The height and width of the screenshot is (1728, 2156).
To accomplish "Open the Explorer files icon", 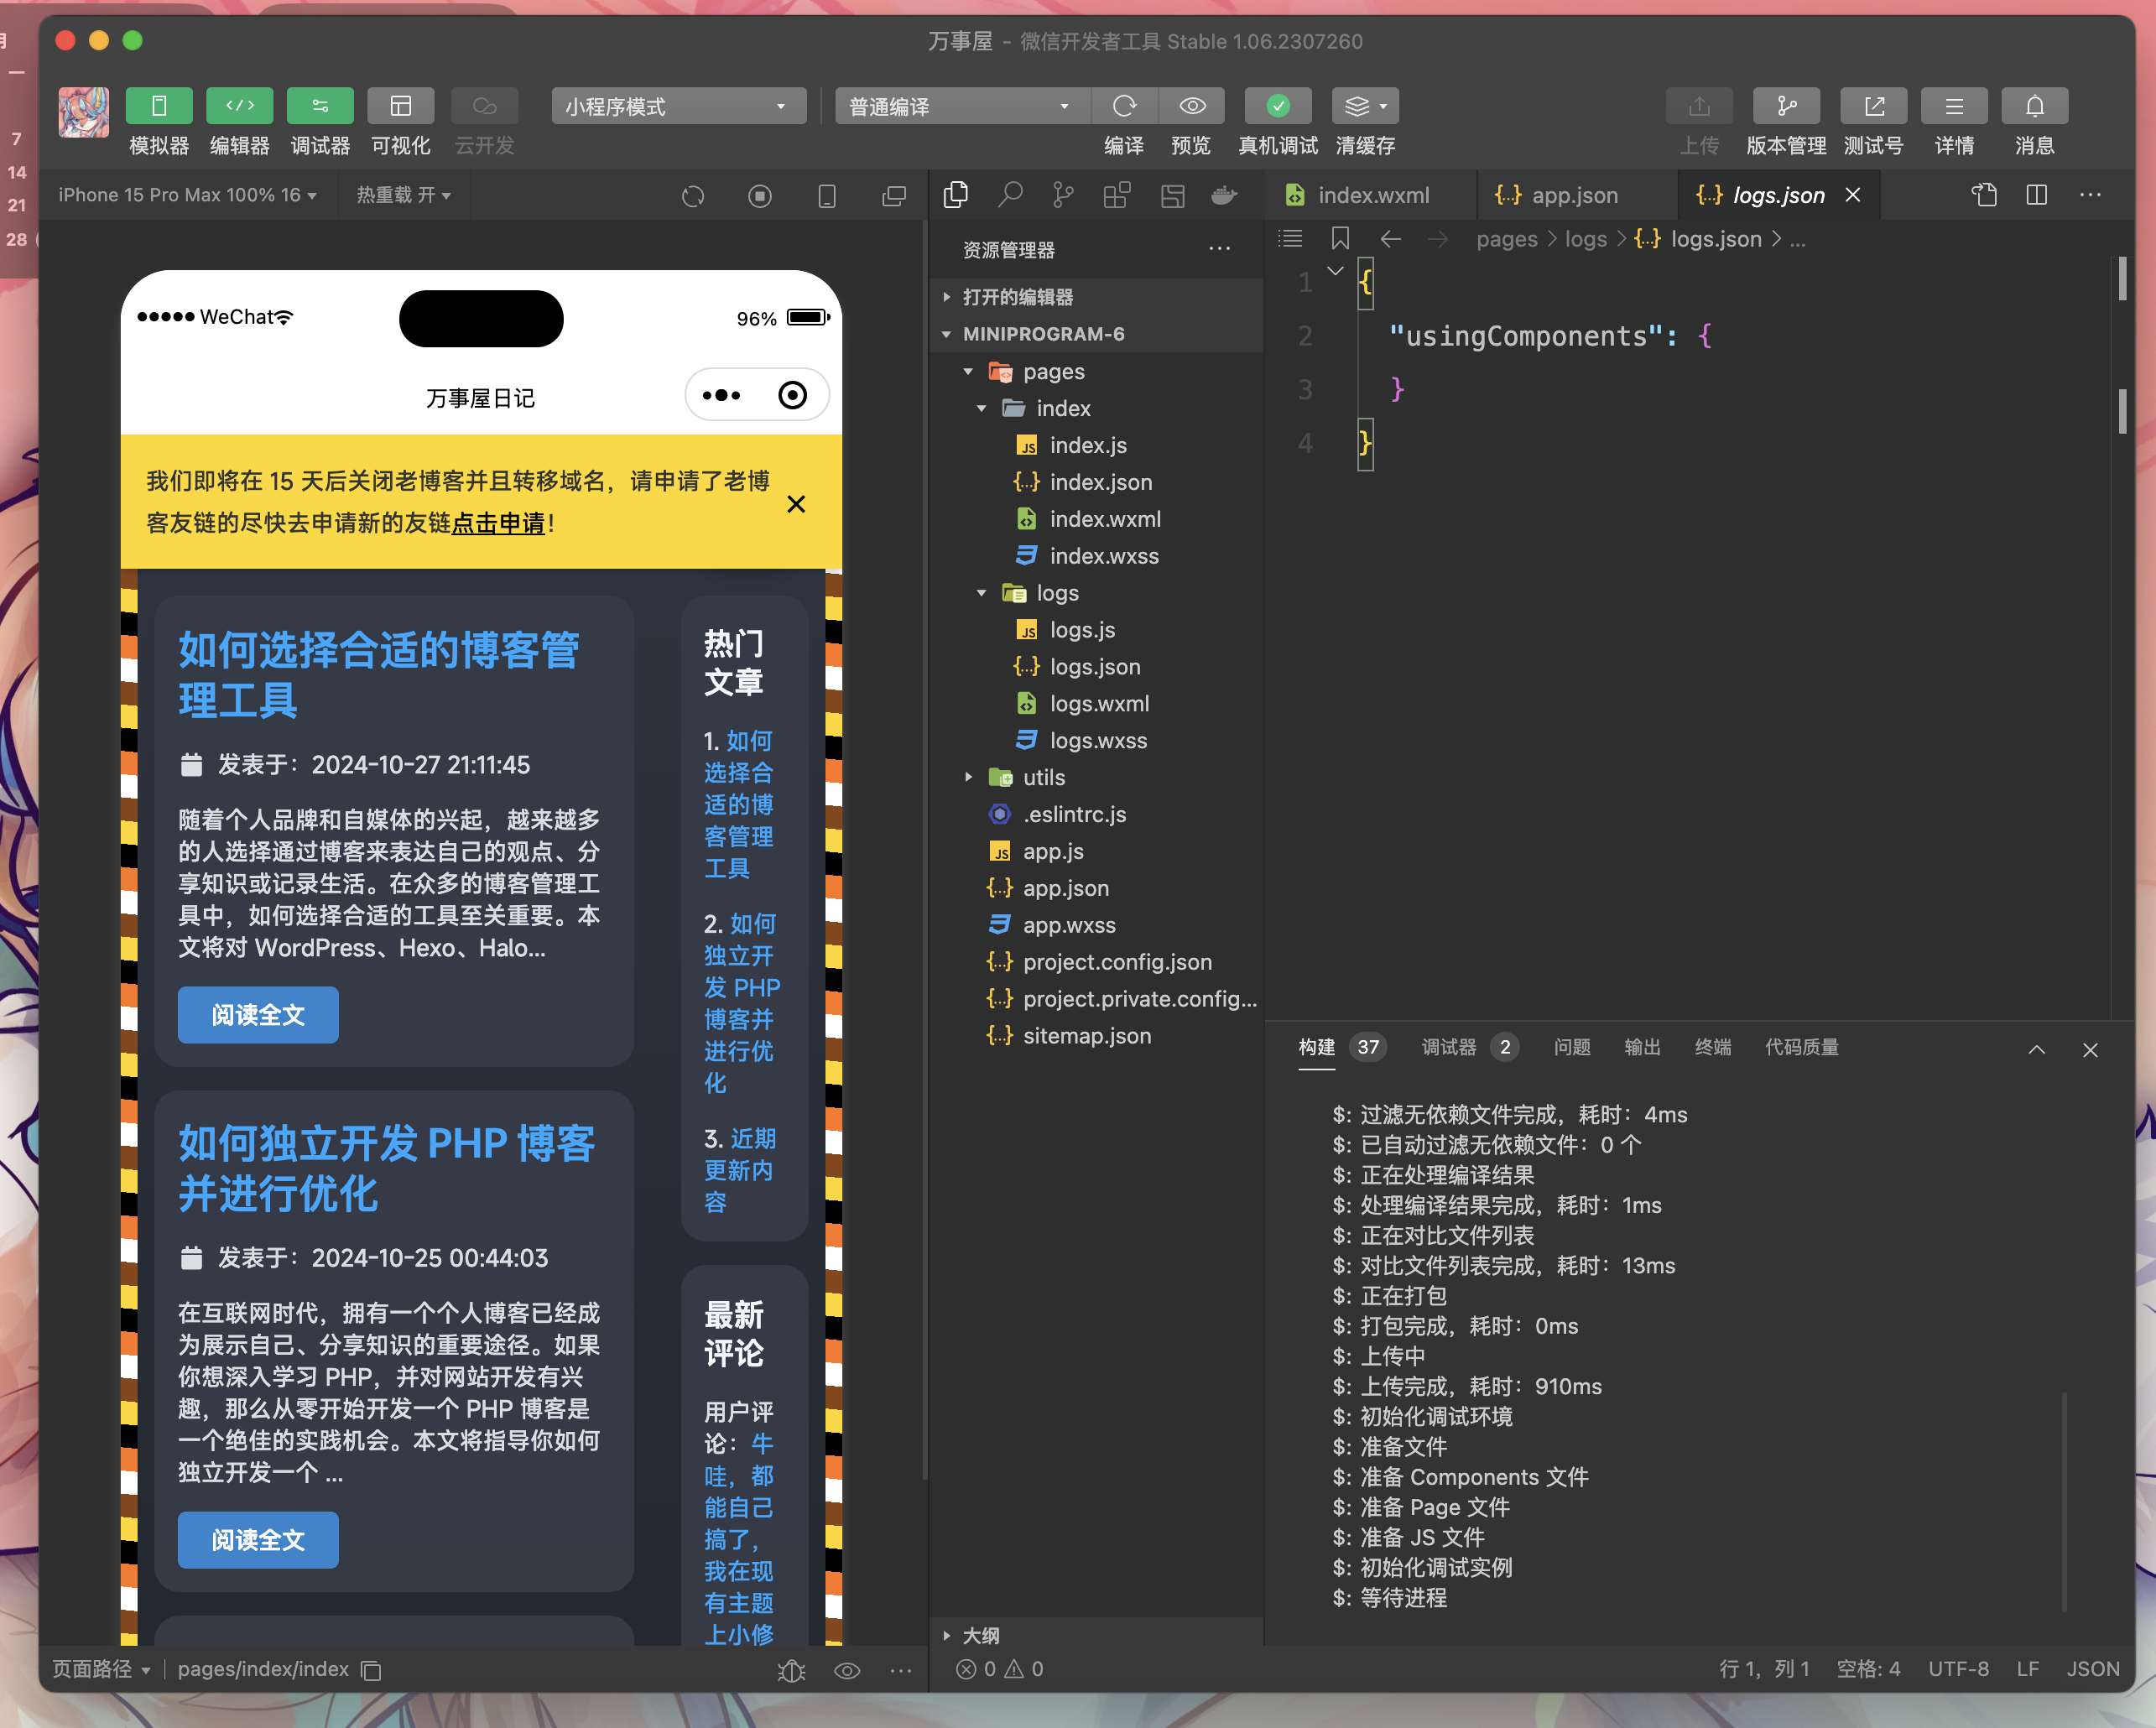I will pyautogui.click(x=956, y=195).
